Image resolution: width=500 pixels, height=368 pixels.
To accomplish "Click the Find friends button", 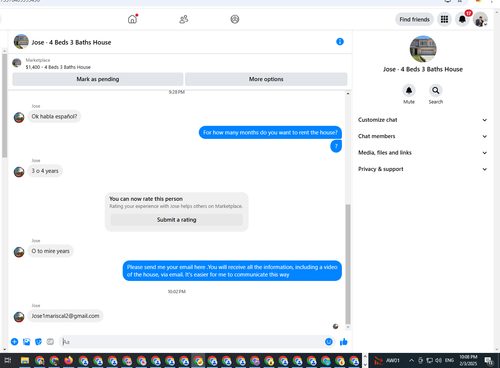I will coord(414,19).
